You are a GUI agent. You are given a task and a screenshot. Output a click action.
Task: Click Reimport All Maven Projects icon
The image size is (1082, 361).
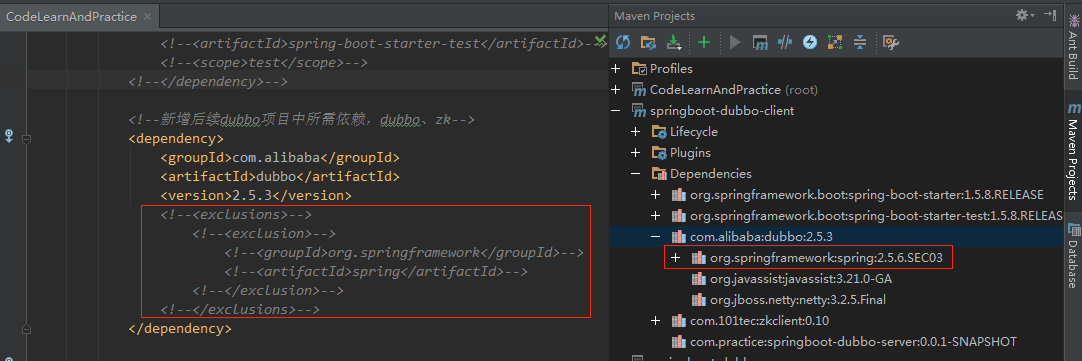[623, 43]
